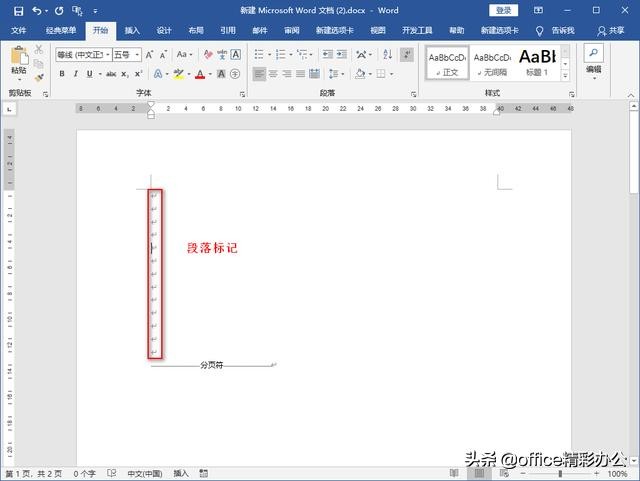Viewport: 640px width, 481px height.
Task: Open borders dropdown arrow
Action: pyautogui.click(x=391, y=74)
